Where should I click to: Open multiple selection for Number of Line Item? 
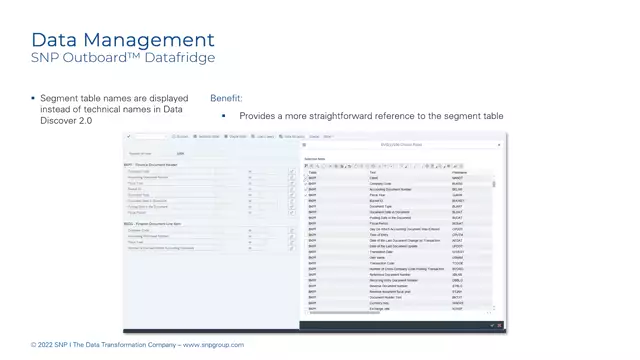(292, 248)
